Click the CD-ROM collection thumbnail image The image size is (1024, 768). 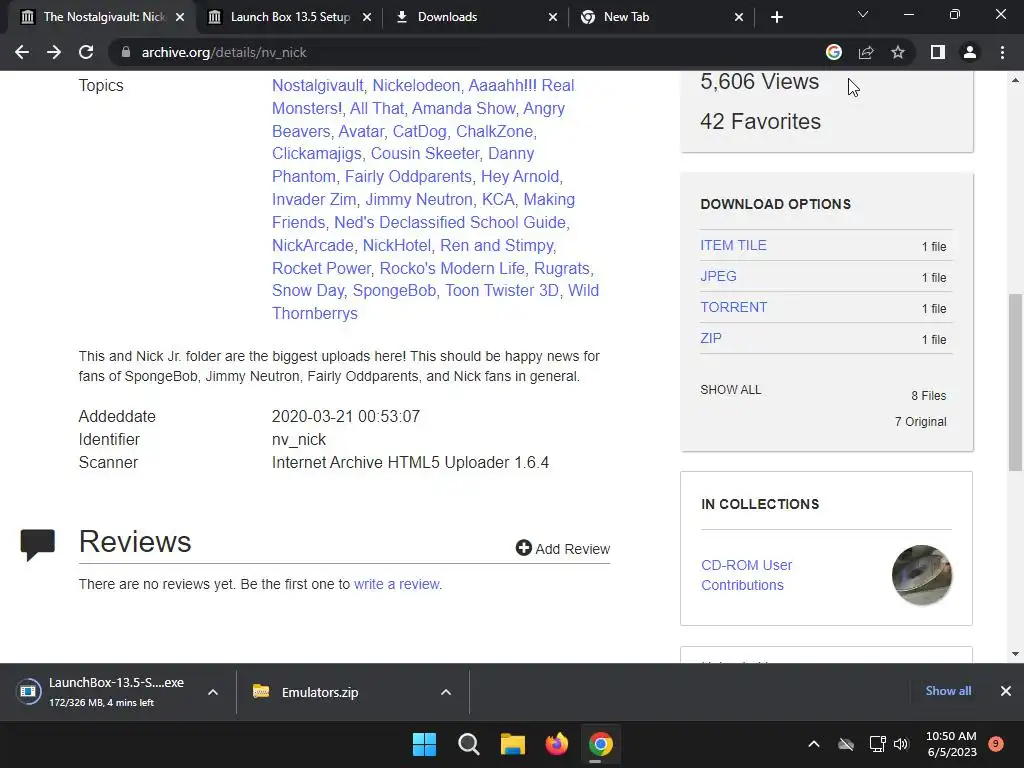921,575
